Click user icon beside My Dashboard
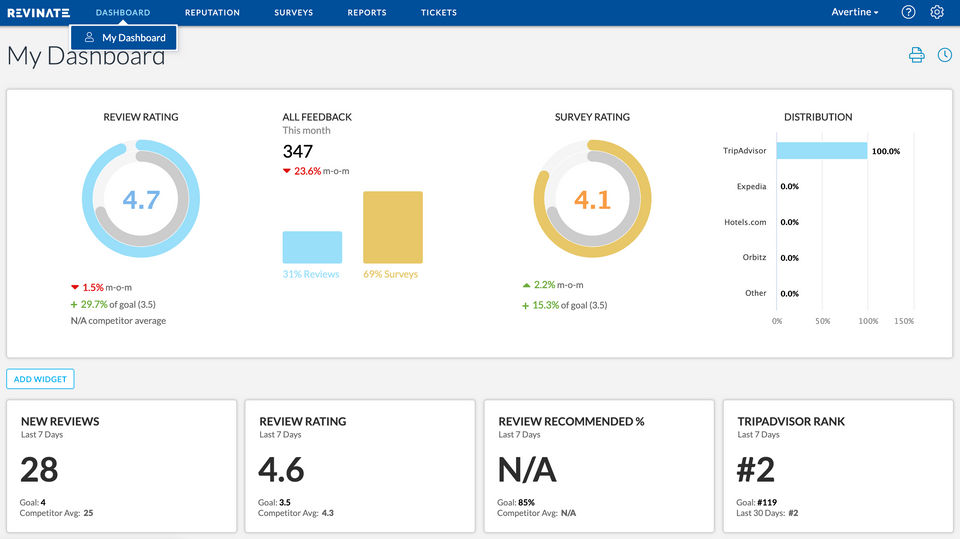Viewport: 960px width, 539px height. (89, 38)
